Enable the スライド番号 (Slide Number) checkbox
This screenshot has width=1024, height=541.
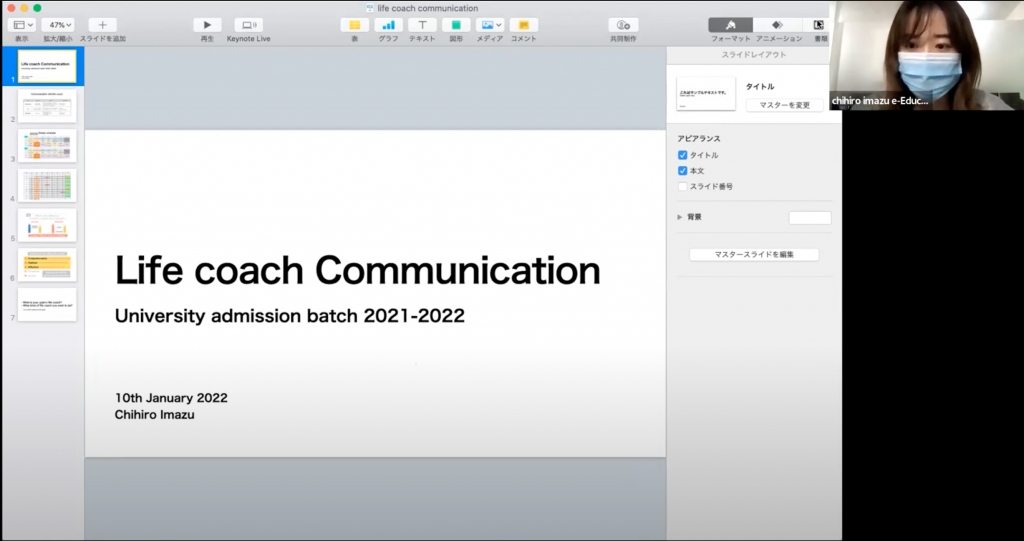(x=683, y=186)
